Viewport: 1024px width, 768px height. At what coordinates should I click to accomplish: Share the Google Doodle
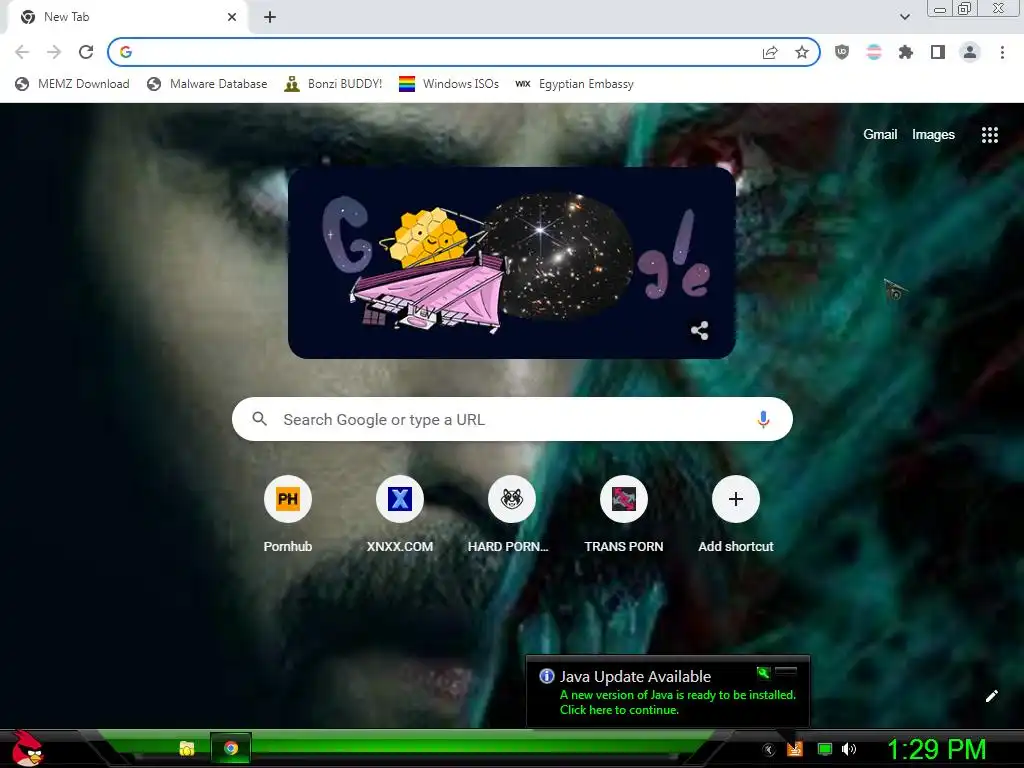click(x=699, y=330)
